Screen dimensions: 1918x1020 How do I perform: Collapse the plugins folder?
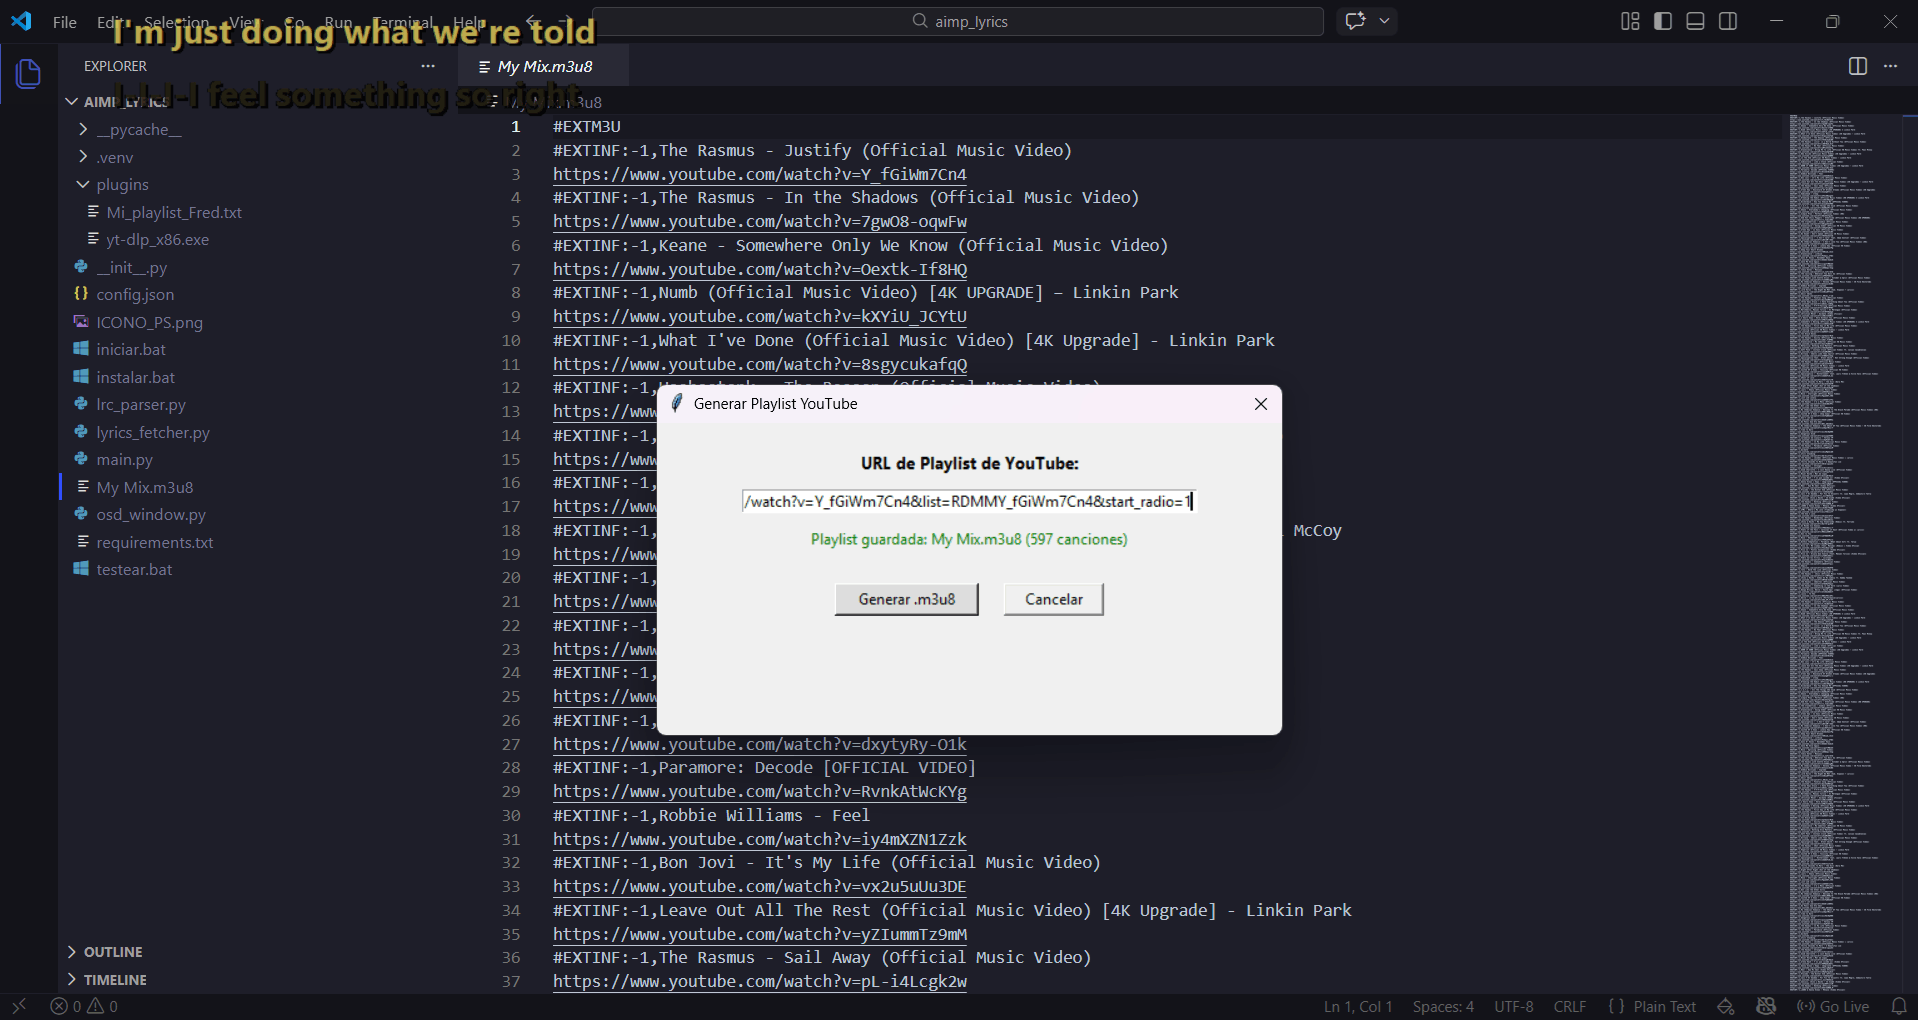coord(122,185)
